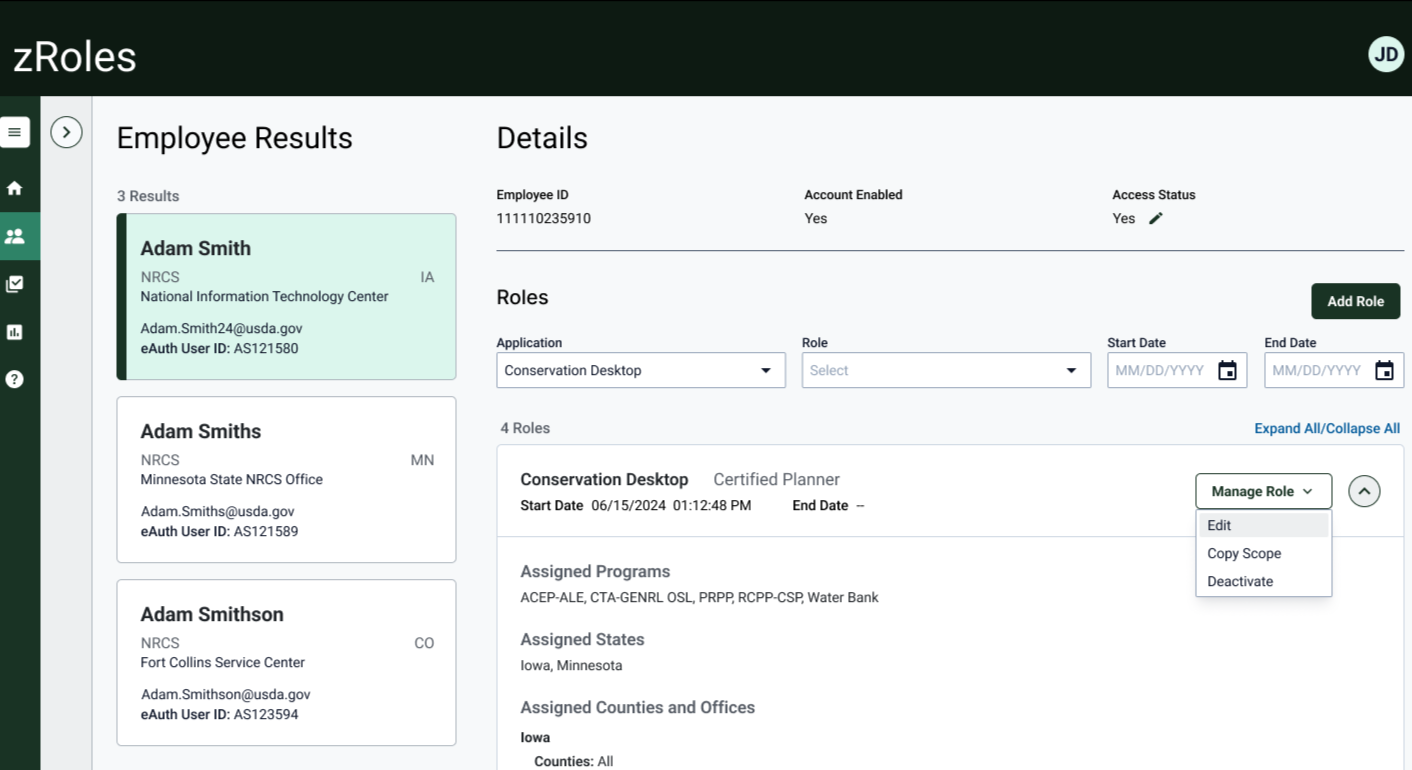Image resolution: width=1412 pixels, height=770 pixels.
Task: Click the Certified Planner role label
Action: pos(776,479)
